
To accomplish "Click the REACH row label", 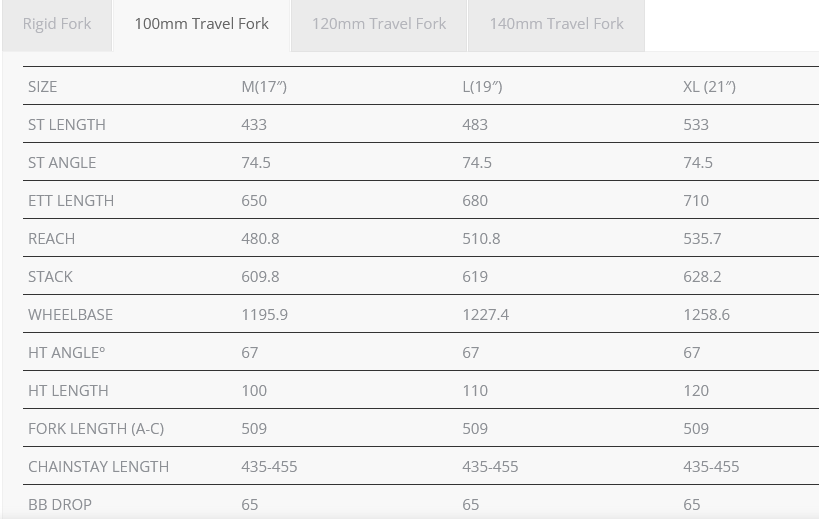I will point(52,239).
